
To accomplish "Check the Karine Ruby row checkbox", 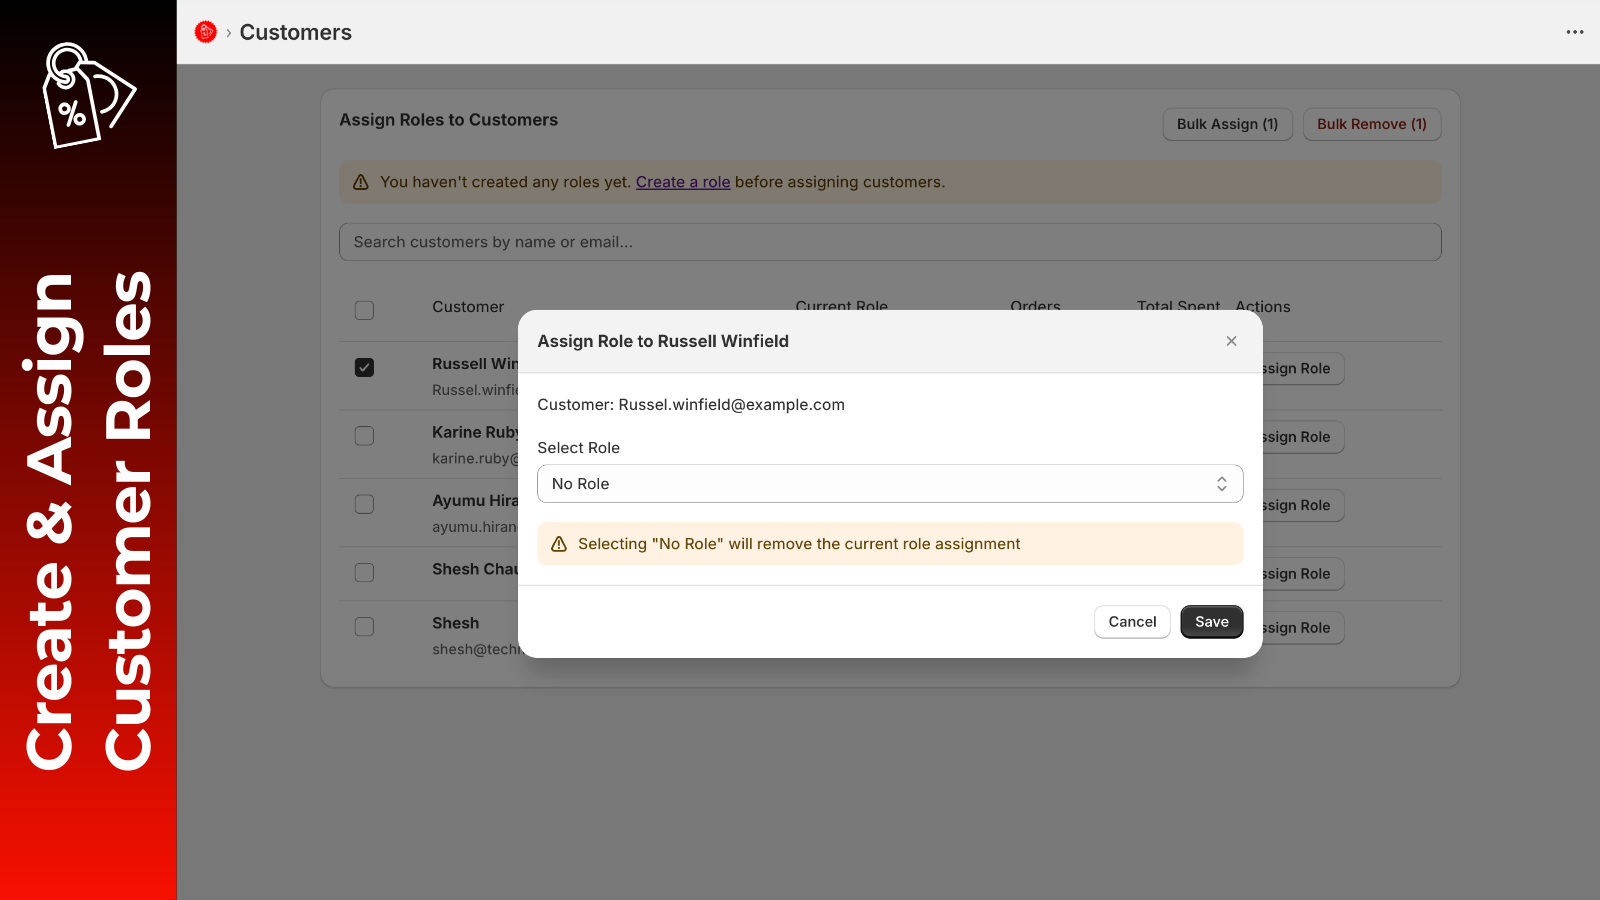I will tap(364, 436).
